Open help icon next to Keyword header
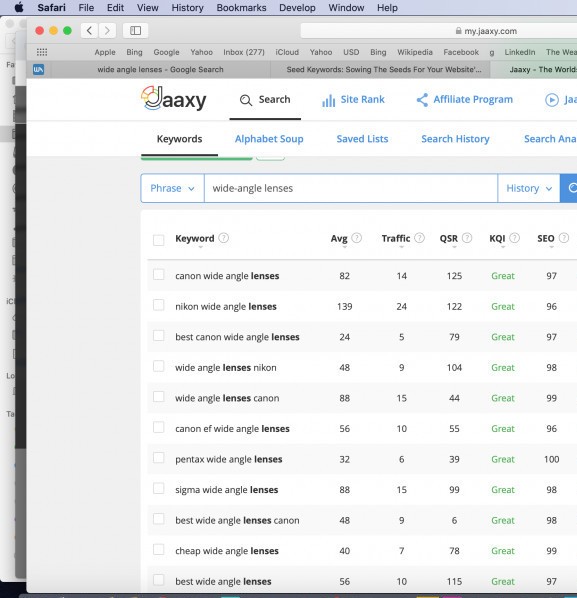This screenshot has width=577, height=598. click(x=224, y=238)
